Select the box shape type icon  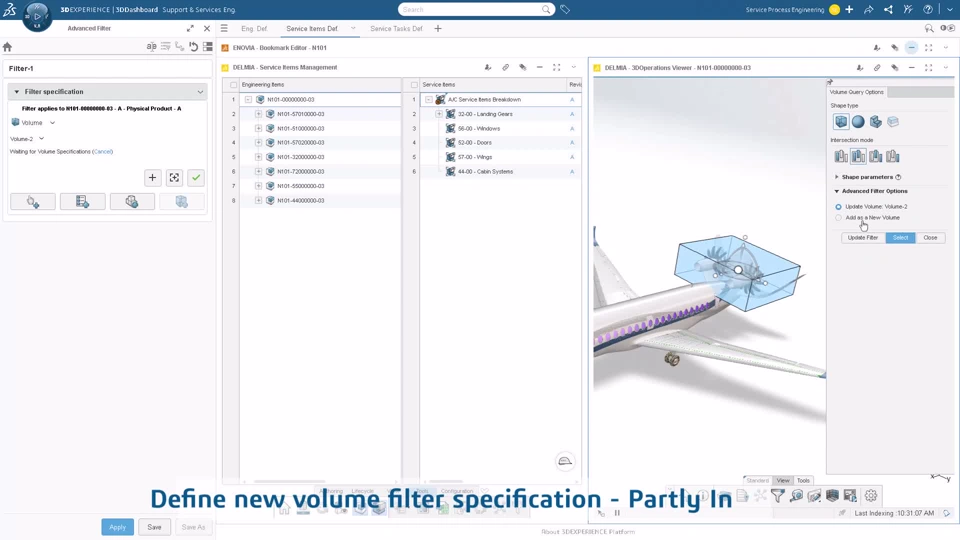click(x=841, y=122)
